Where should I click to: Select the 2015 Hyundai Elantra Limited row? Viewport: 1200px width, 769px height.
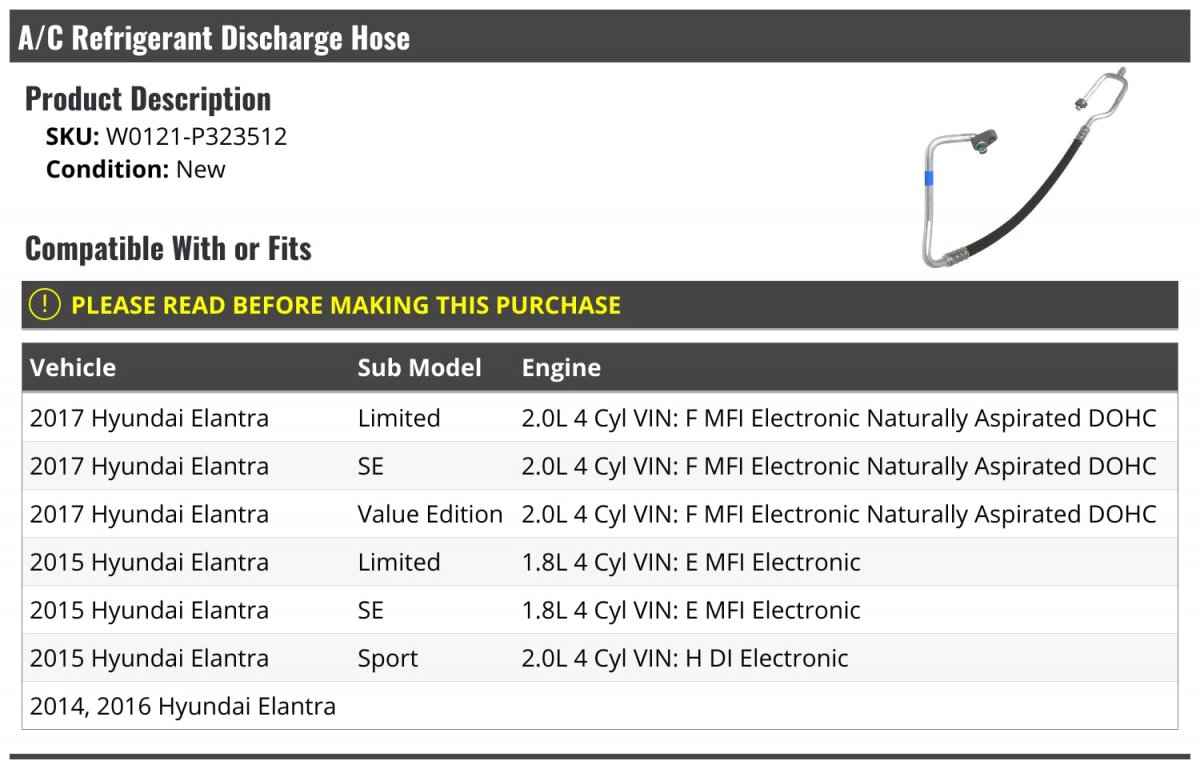600,562
